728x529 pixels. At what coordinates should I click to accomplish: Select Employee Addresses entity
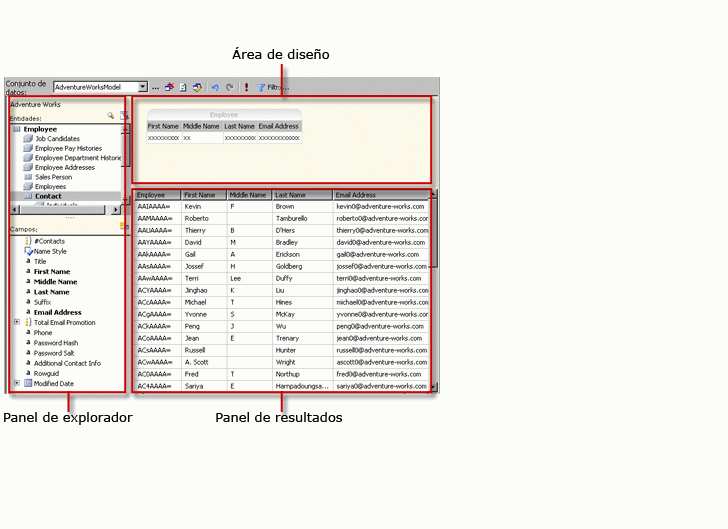65,167
